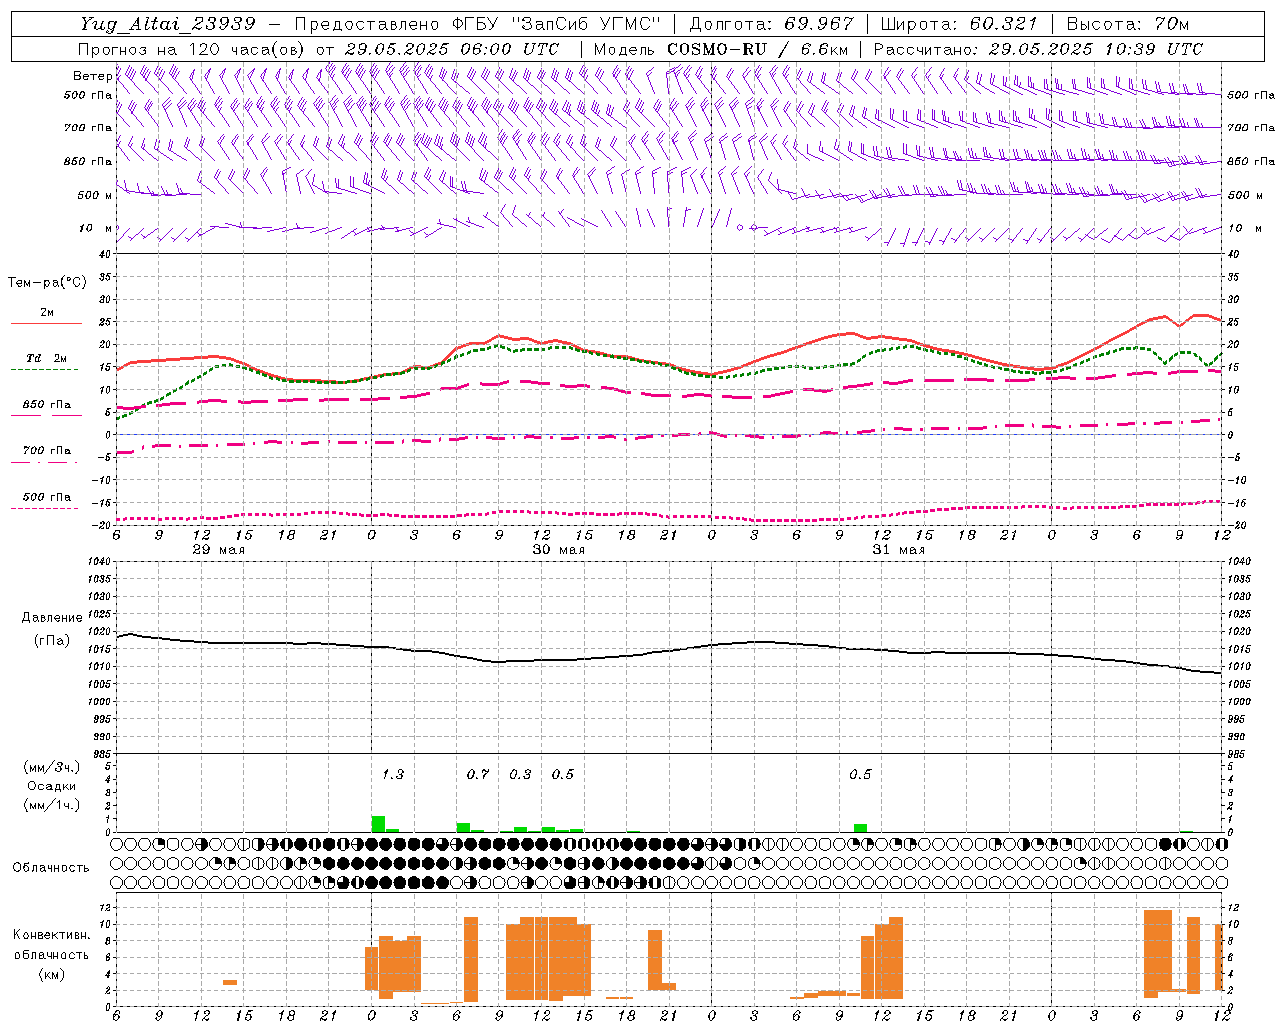Image resolution: width=1280 pixels, height=1024 pixels.
Task: Click the 0.7 precipitation amount value
Action: 478,775
